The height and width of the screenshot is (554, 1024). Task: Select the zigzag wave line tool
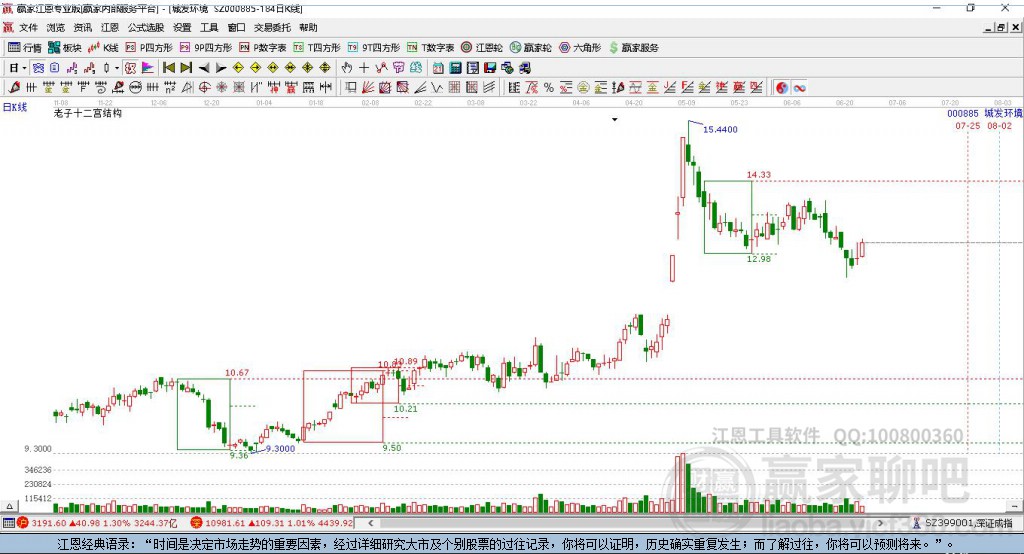(x=437, y=88)
